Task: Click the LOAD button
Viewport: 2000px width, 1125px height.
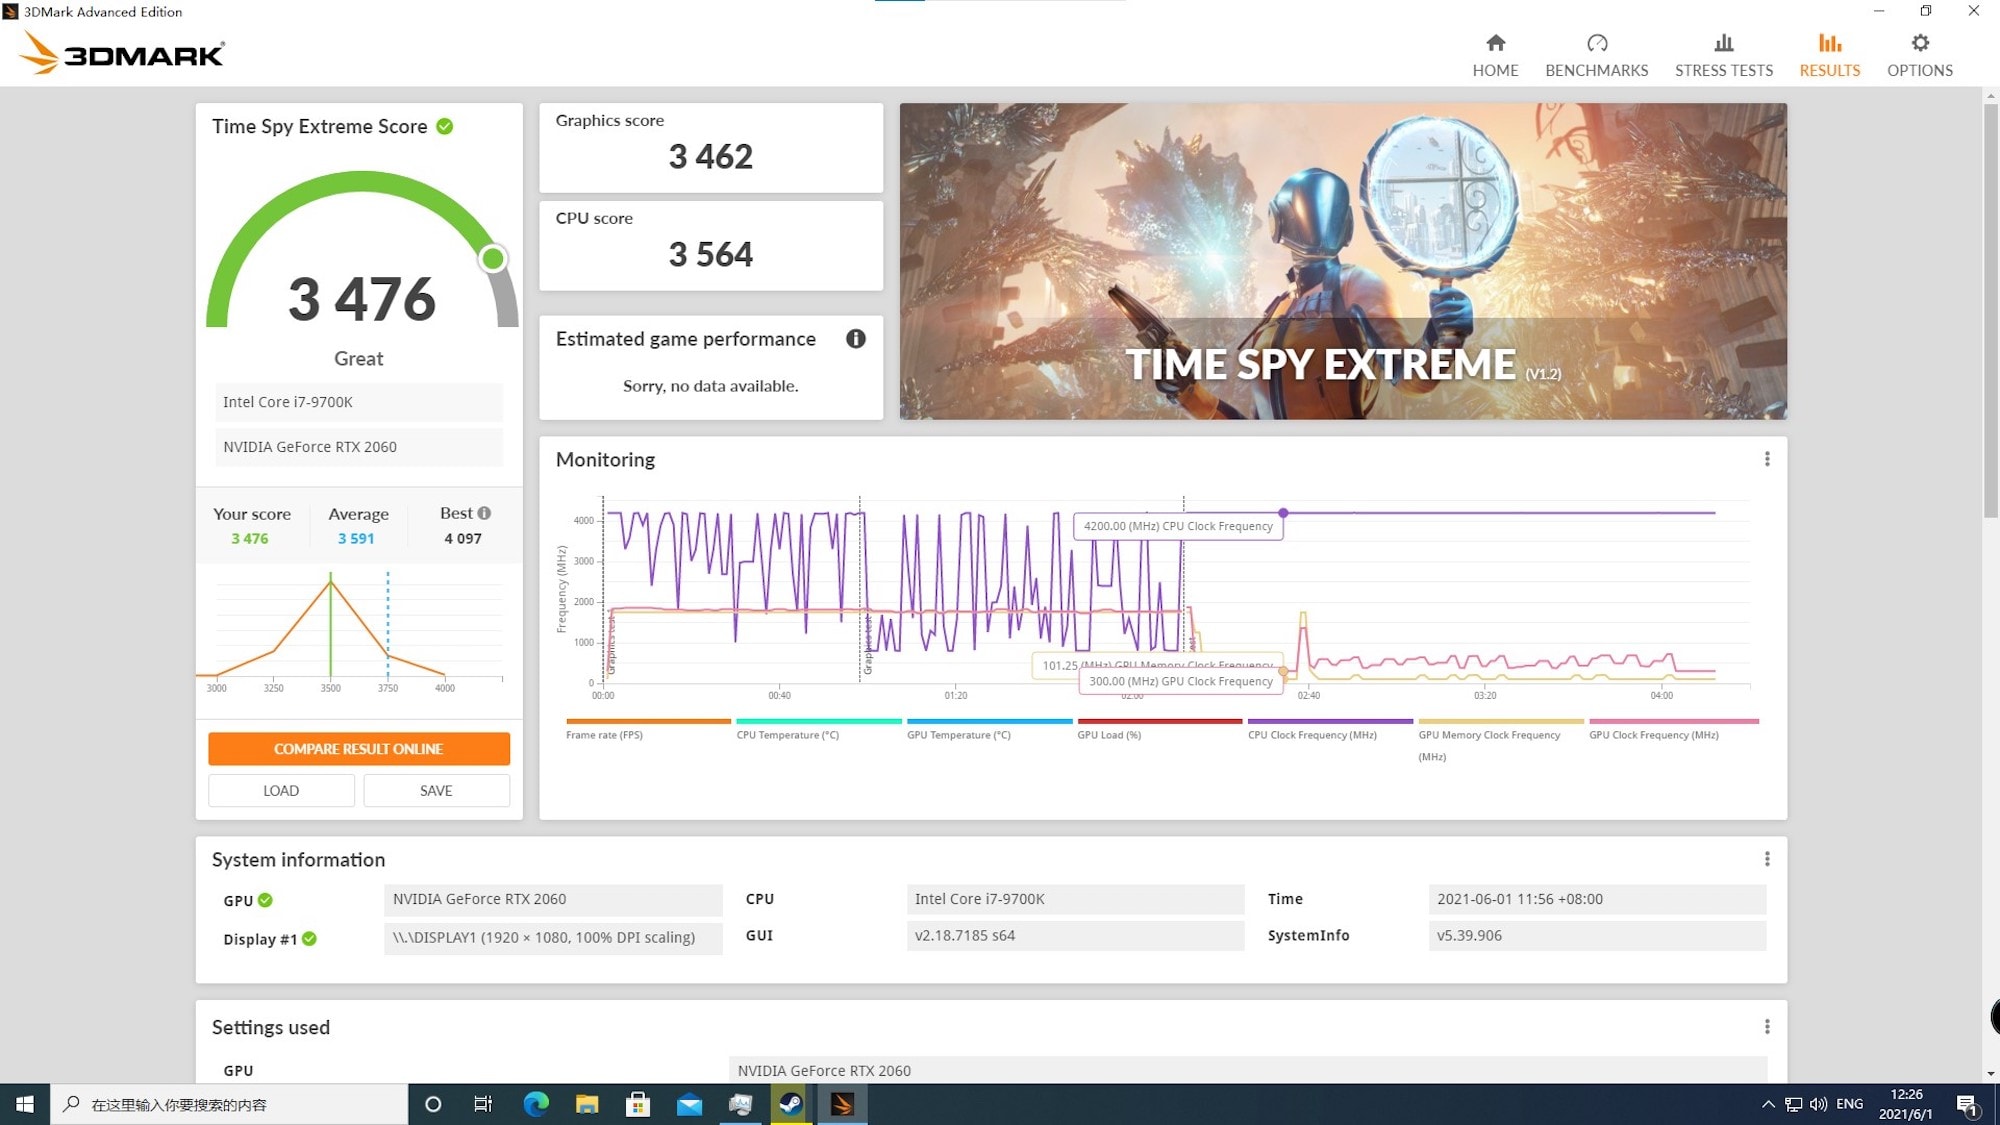Action: coord(281,790)
